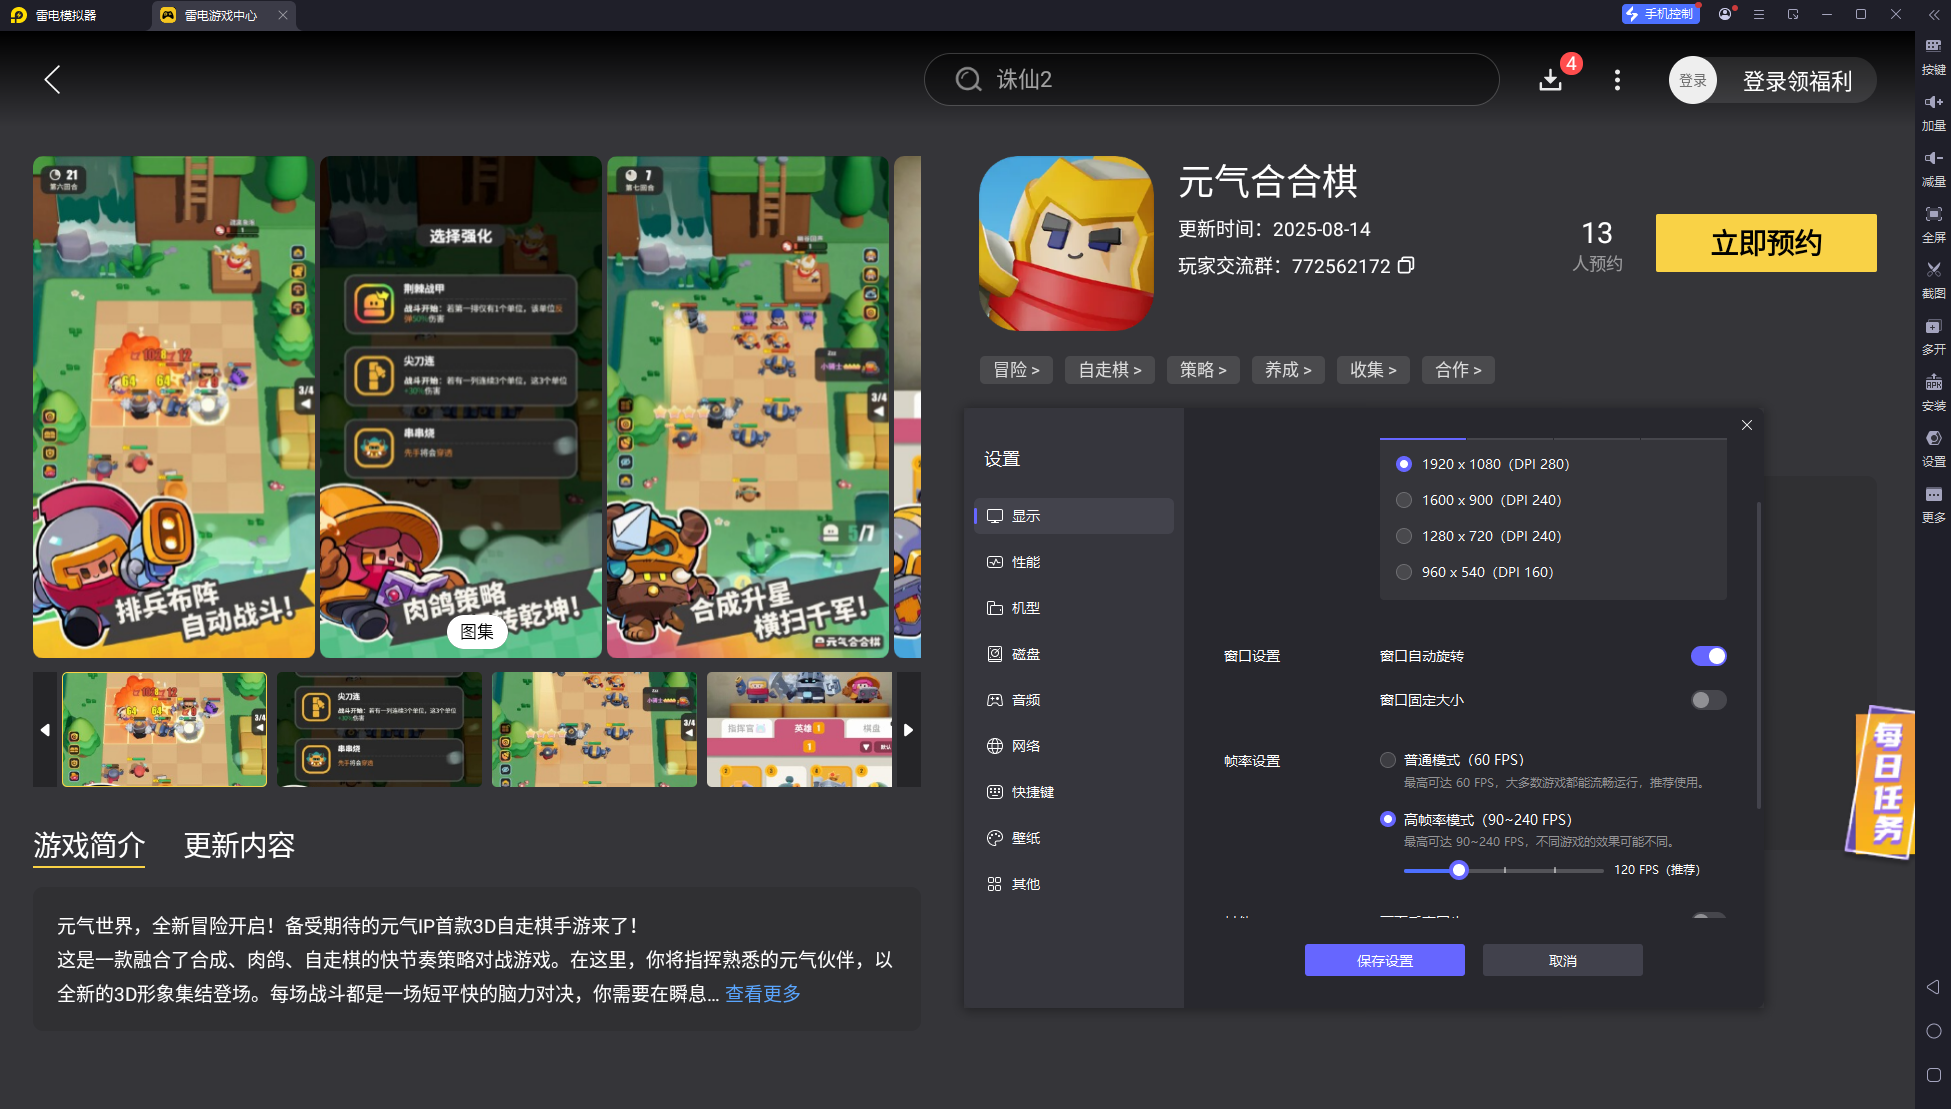Open 多开 from the right sidebar

[x=1933, y=337]
